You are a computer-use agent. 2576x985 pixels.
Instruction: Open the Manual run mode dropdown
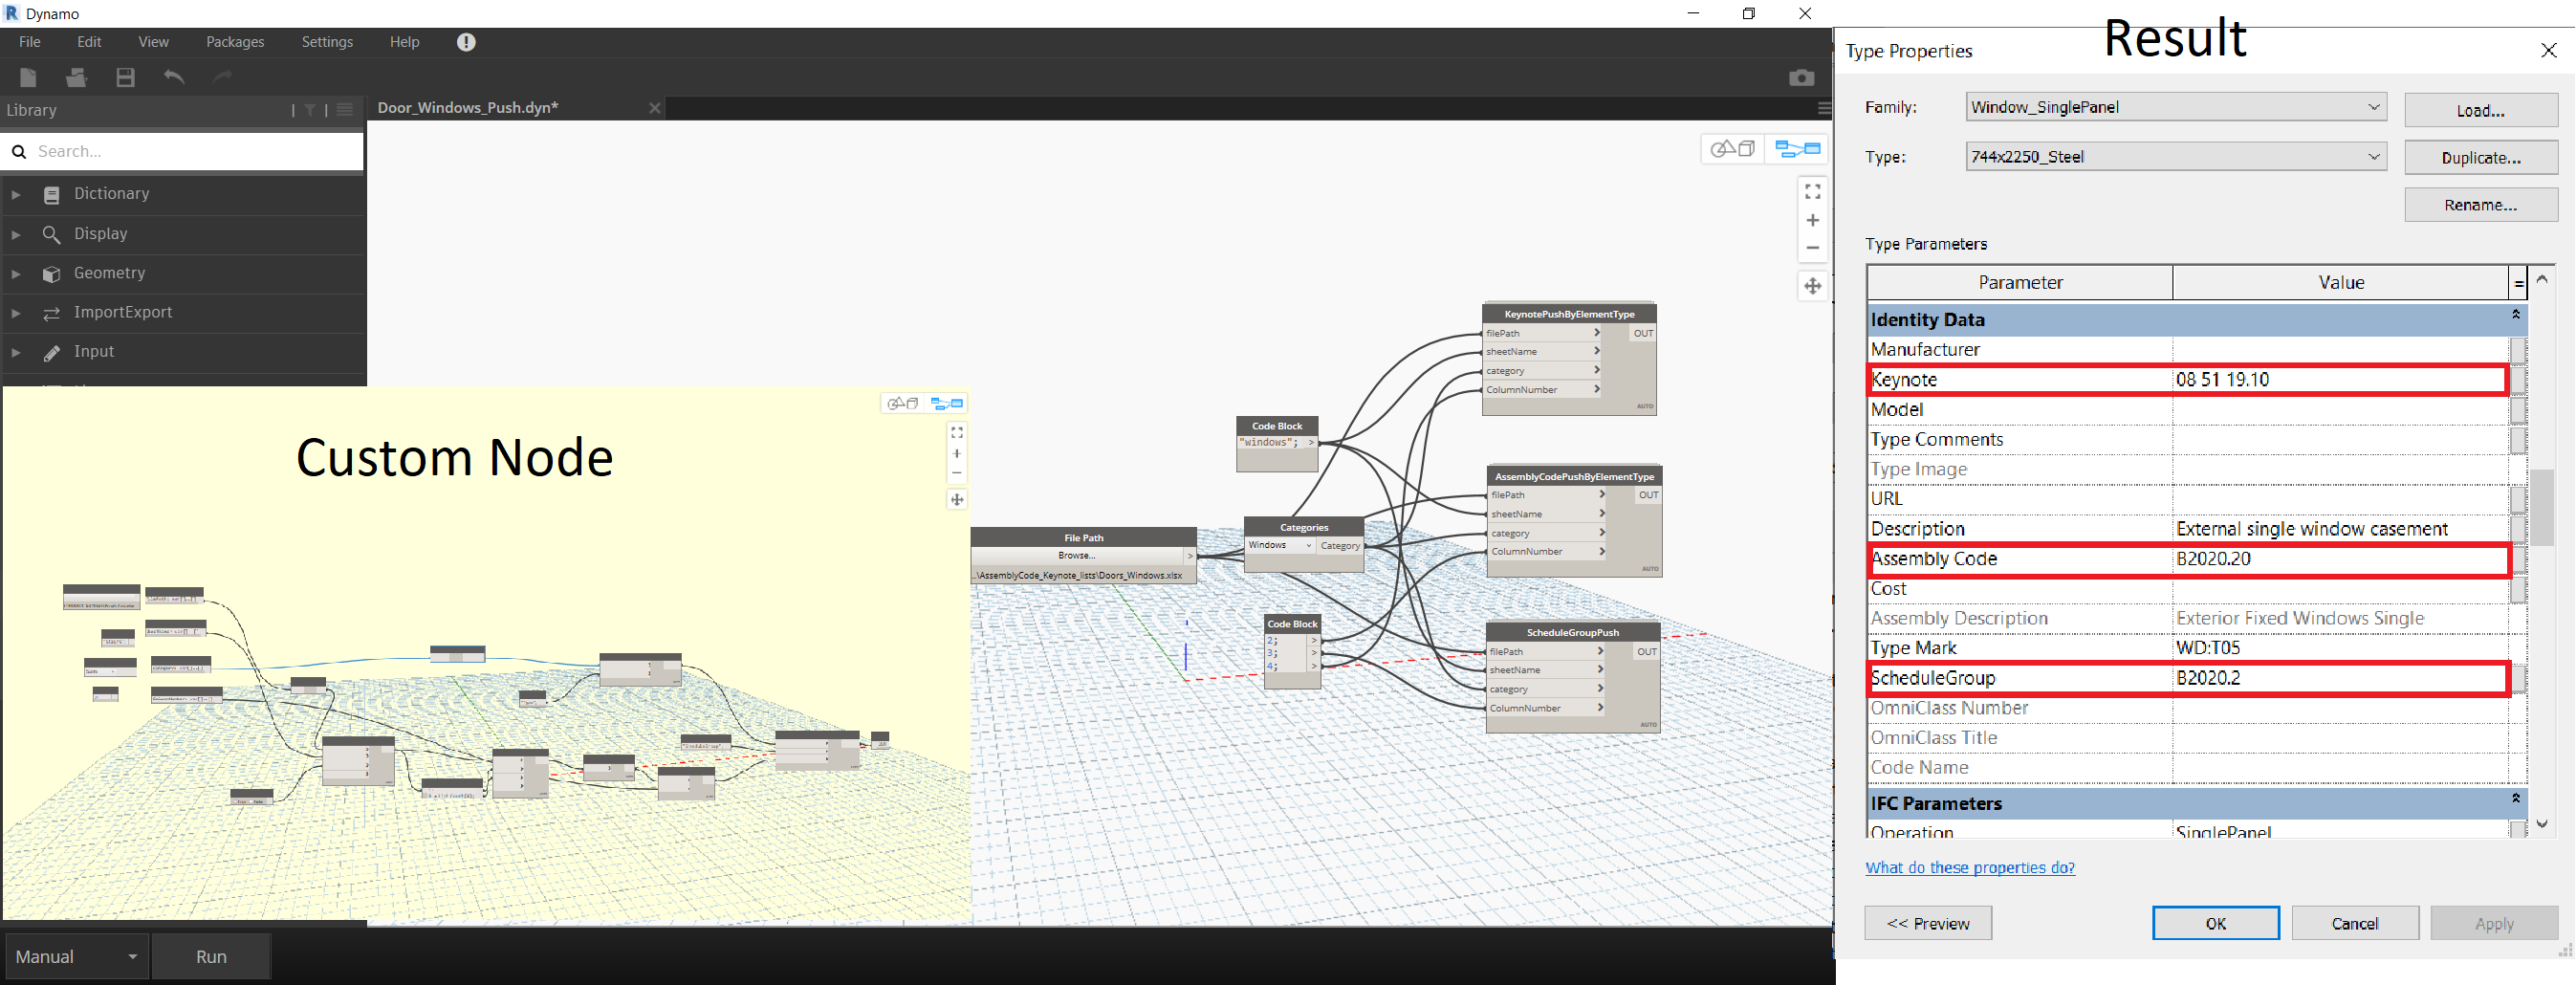77,957
